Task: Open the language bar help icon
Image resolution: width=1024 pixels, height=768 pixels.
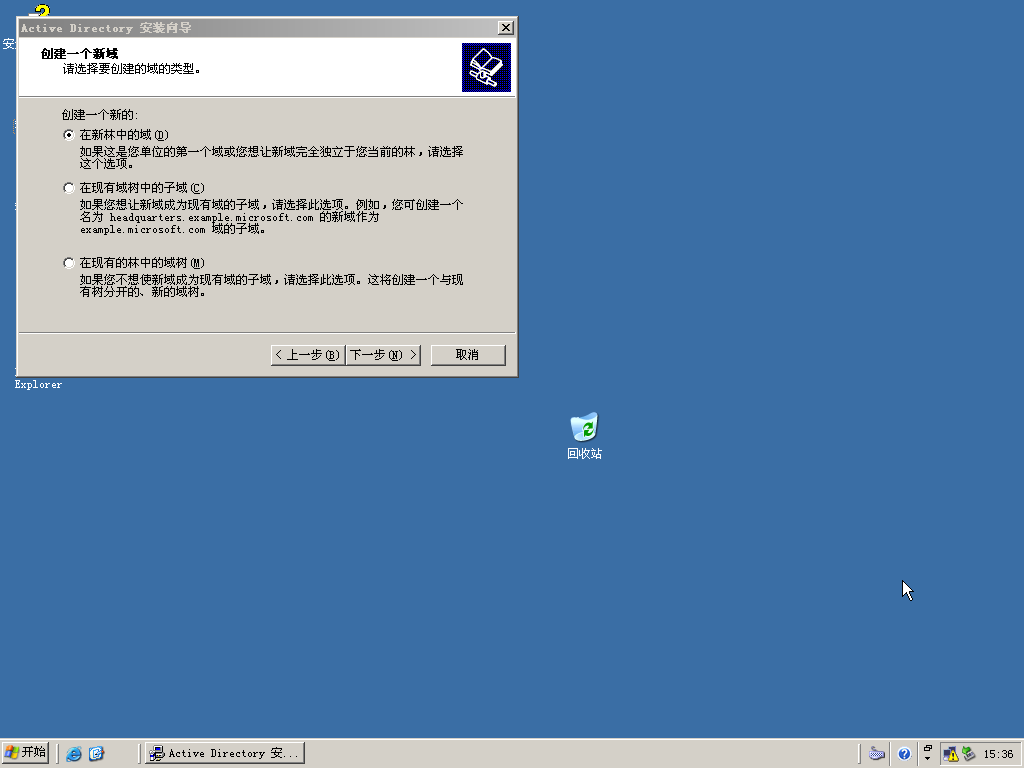Action: pyautogui.click(x=904, y=754)
